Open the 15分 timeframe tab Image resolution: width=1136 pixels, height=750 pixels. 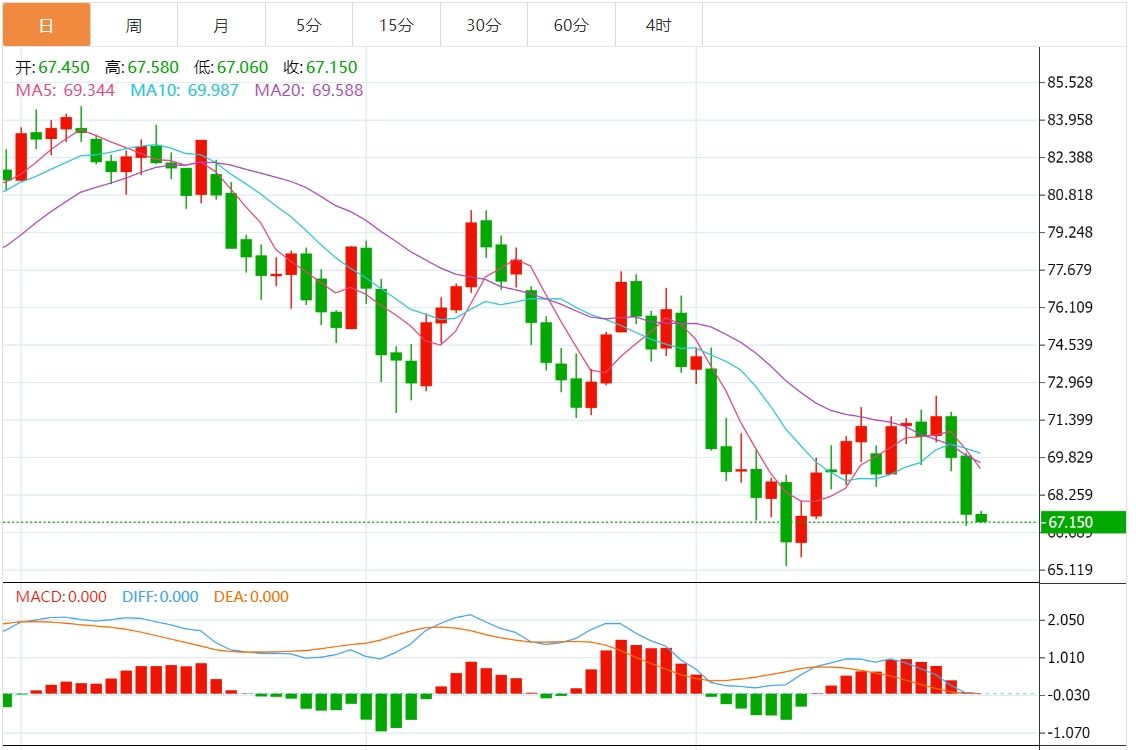[397, 25]
